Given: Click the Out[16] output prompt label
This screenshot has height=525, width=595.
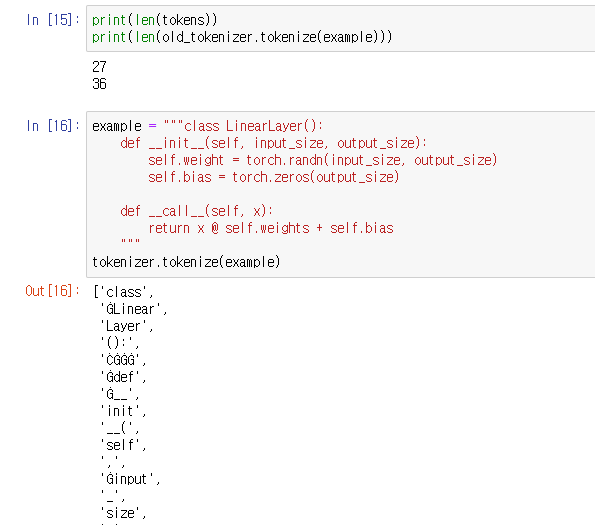Looking at the screenshot, I should 53,291.
